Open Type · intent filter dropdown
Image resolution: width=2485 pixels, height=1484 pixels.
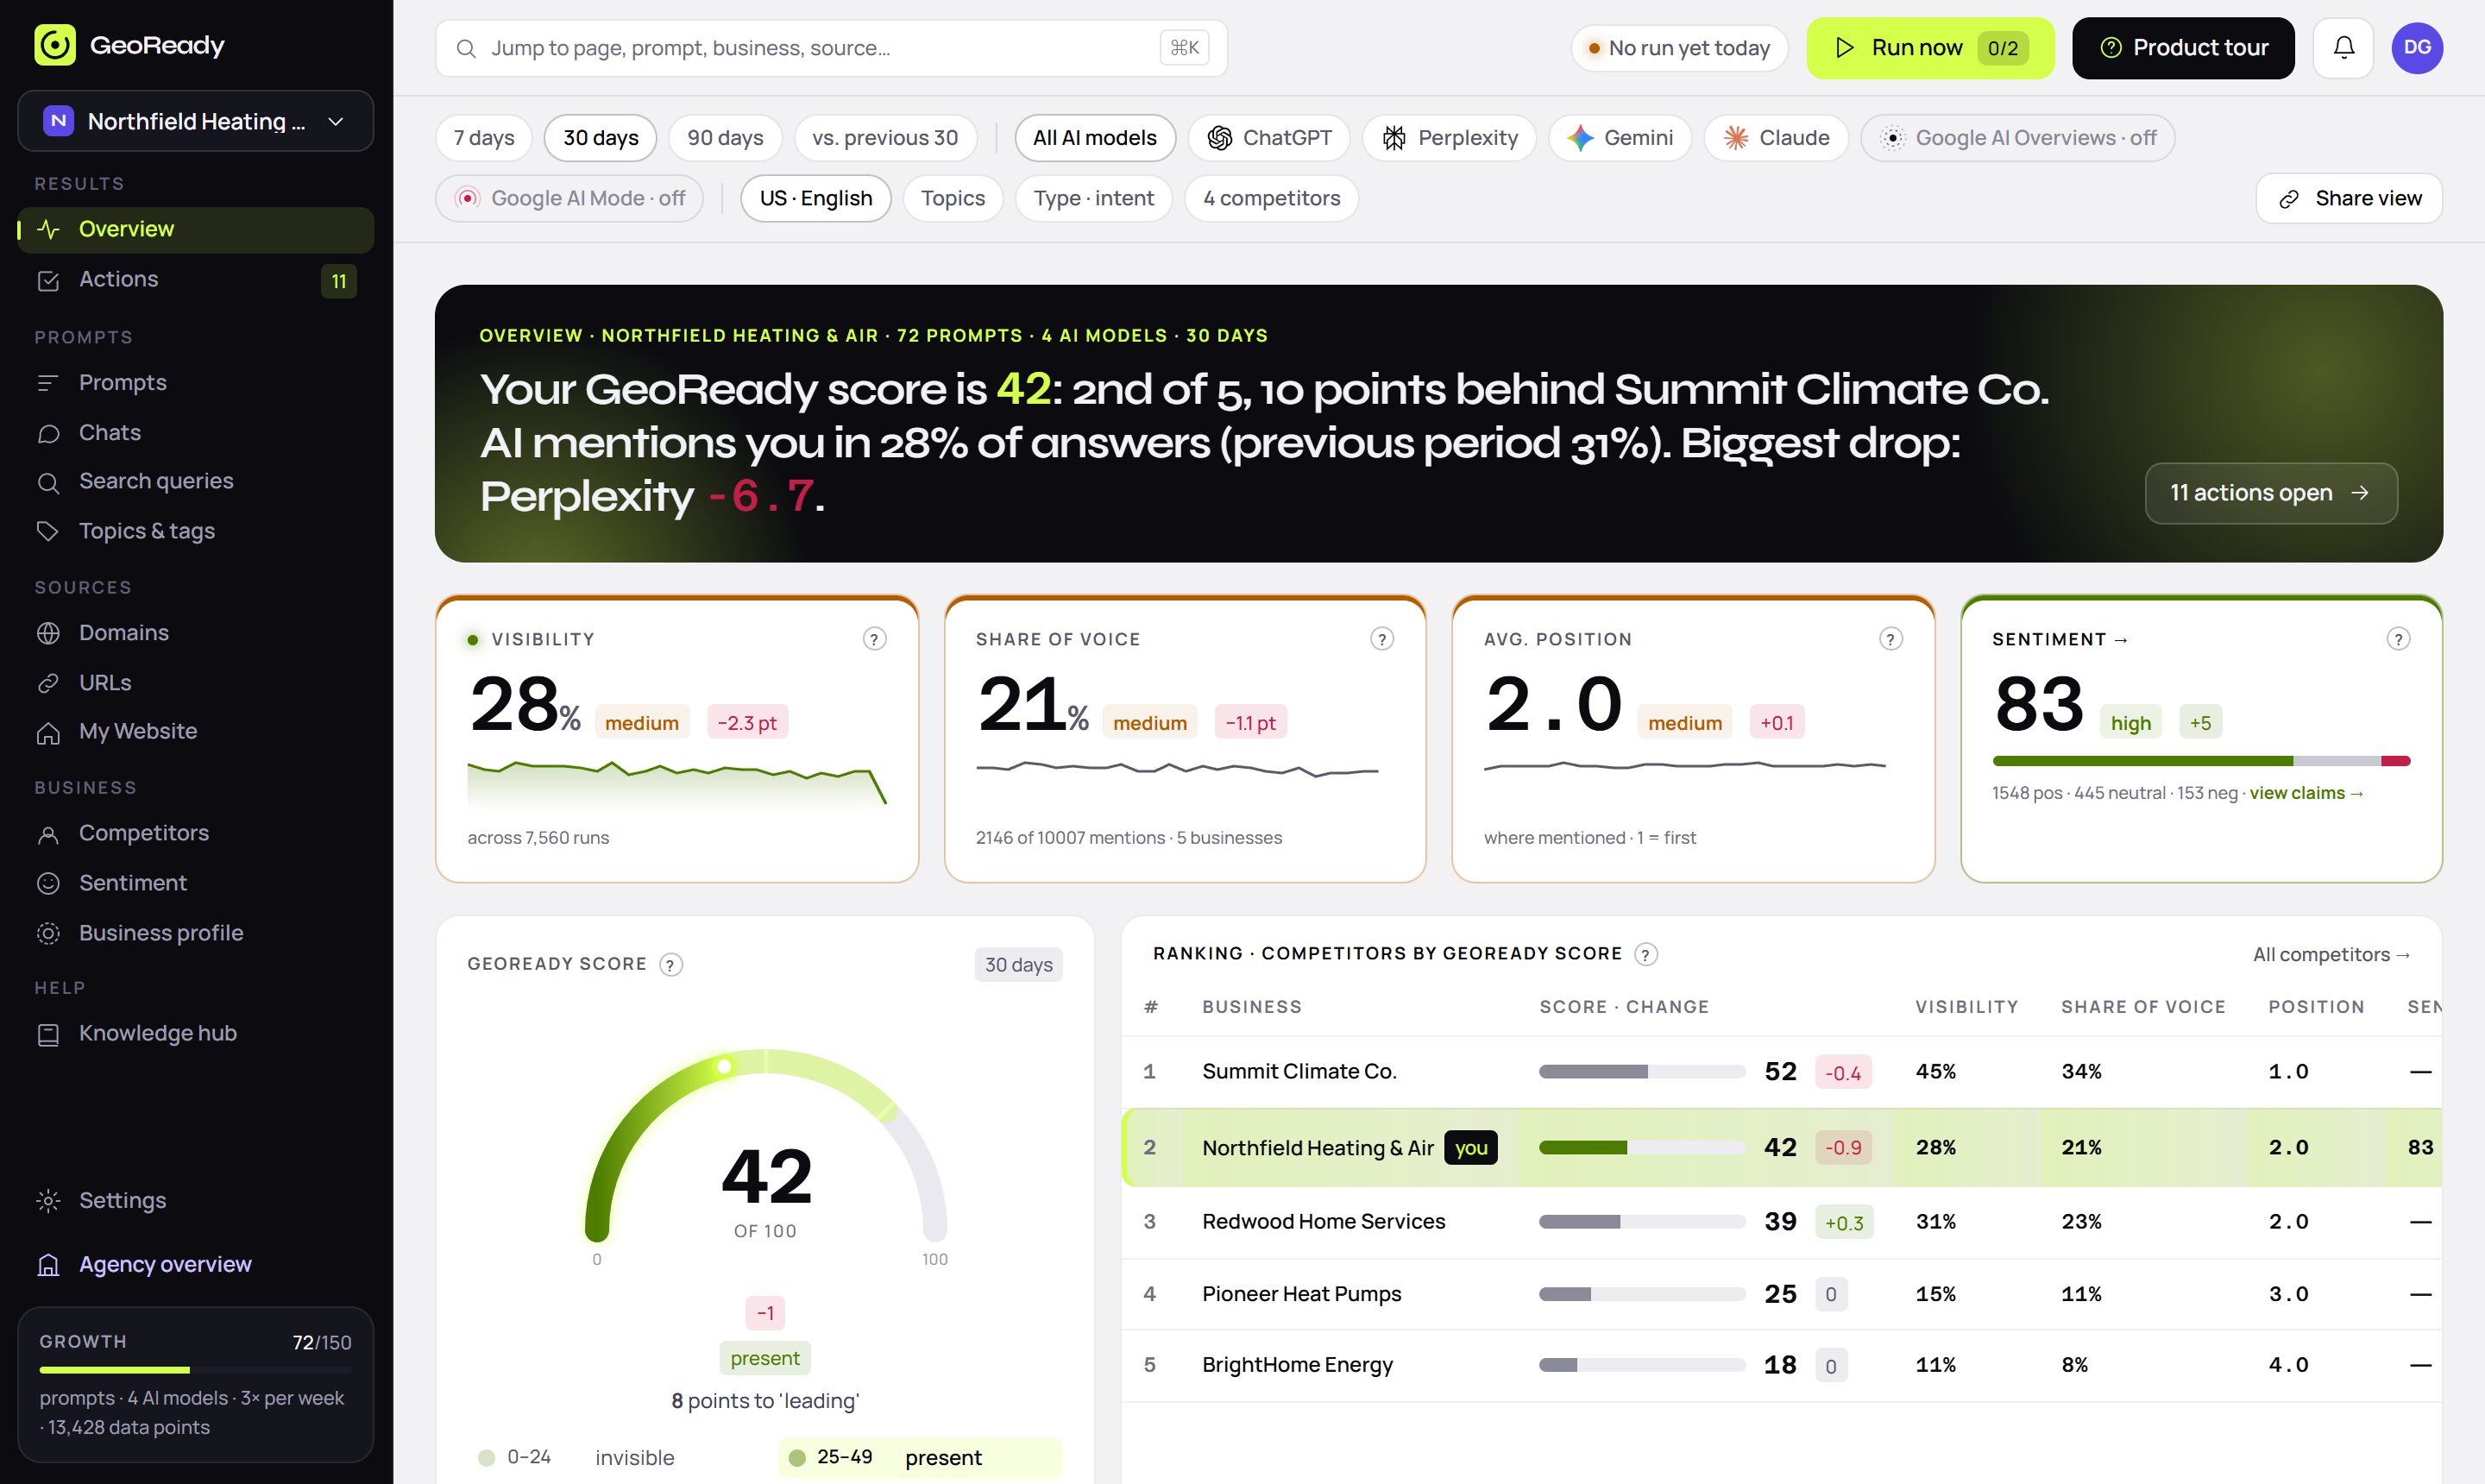pyautogui.click(x=1093, y=198)
